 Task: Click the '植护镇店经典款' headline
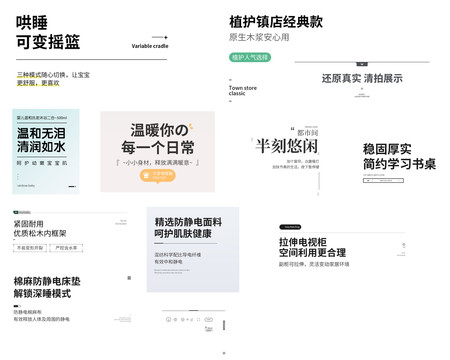point(276,22)
